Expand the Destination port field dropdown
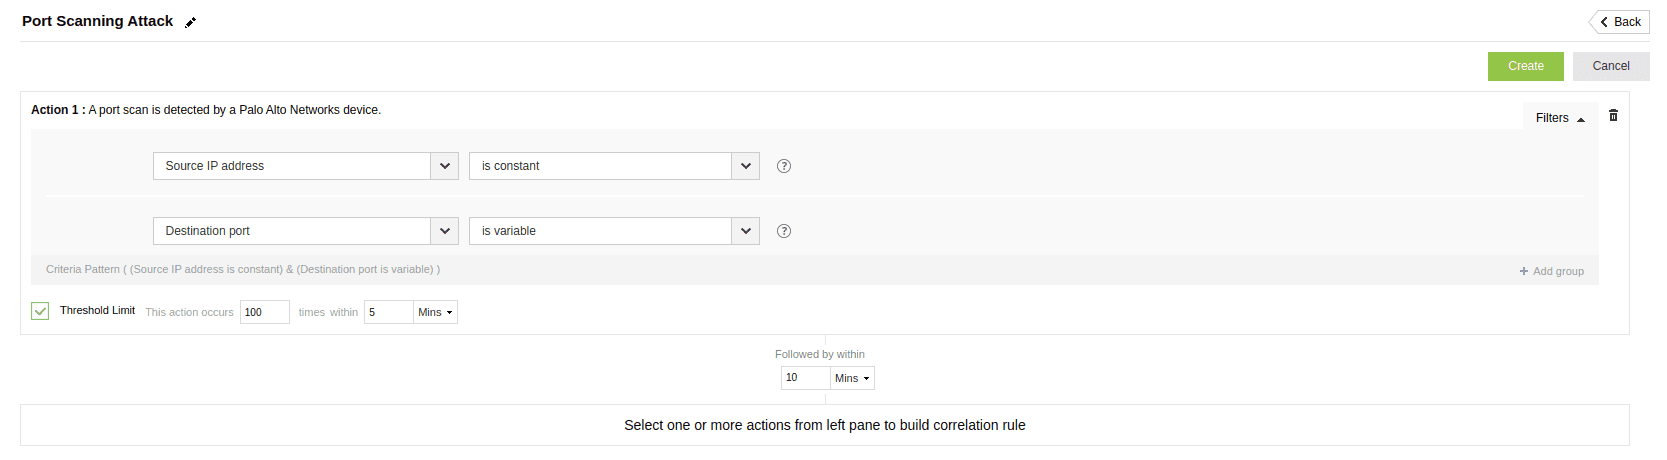Image resolution: width=1667 pixels, height=460 pixels. coord(444,231)
